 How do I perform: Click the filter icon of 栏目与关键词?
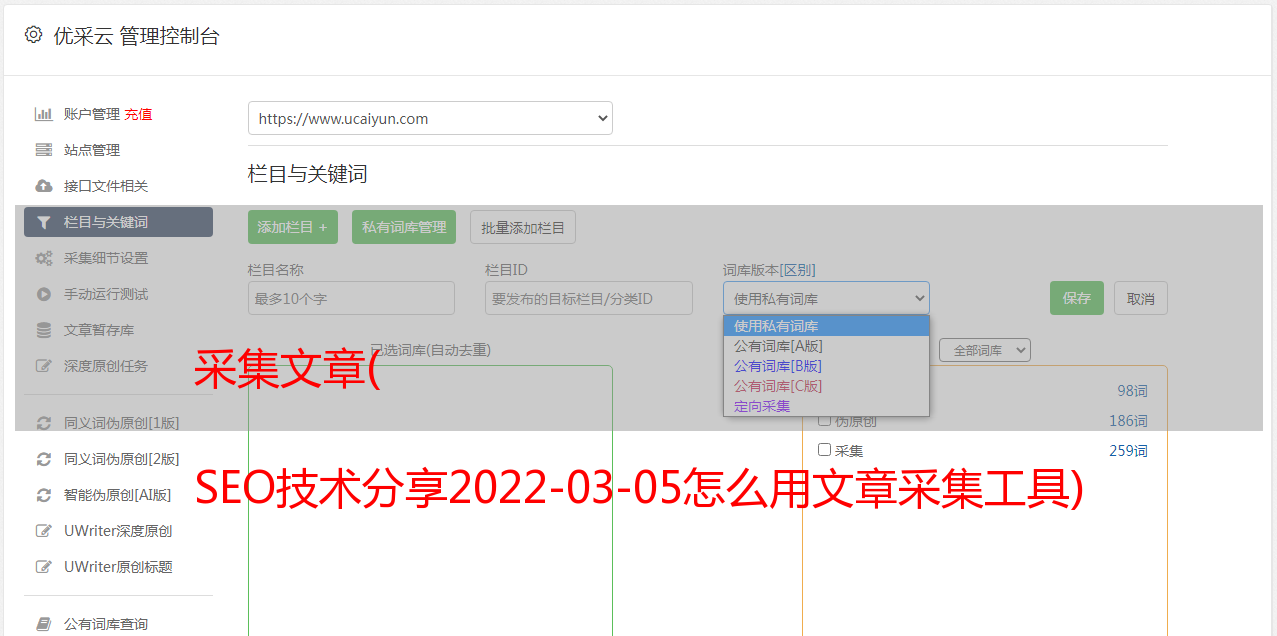point(43,222)
